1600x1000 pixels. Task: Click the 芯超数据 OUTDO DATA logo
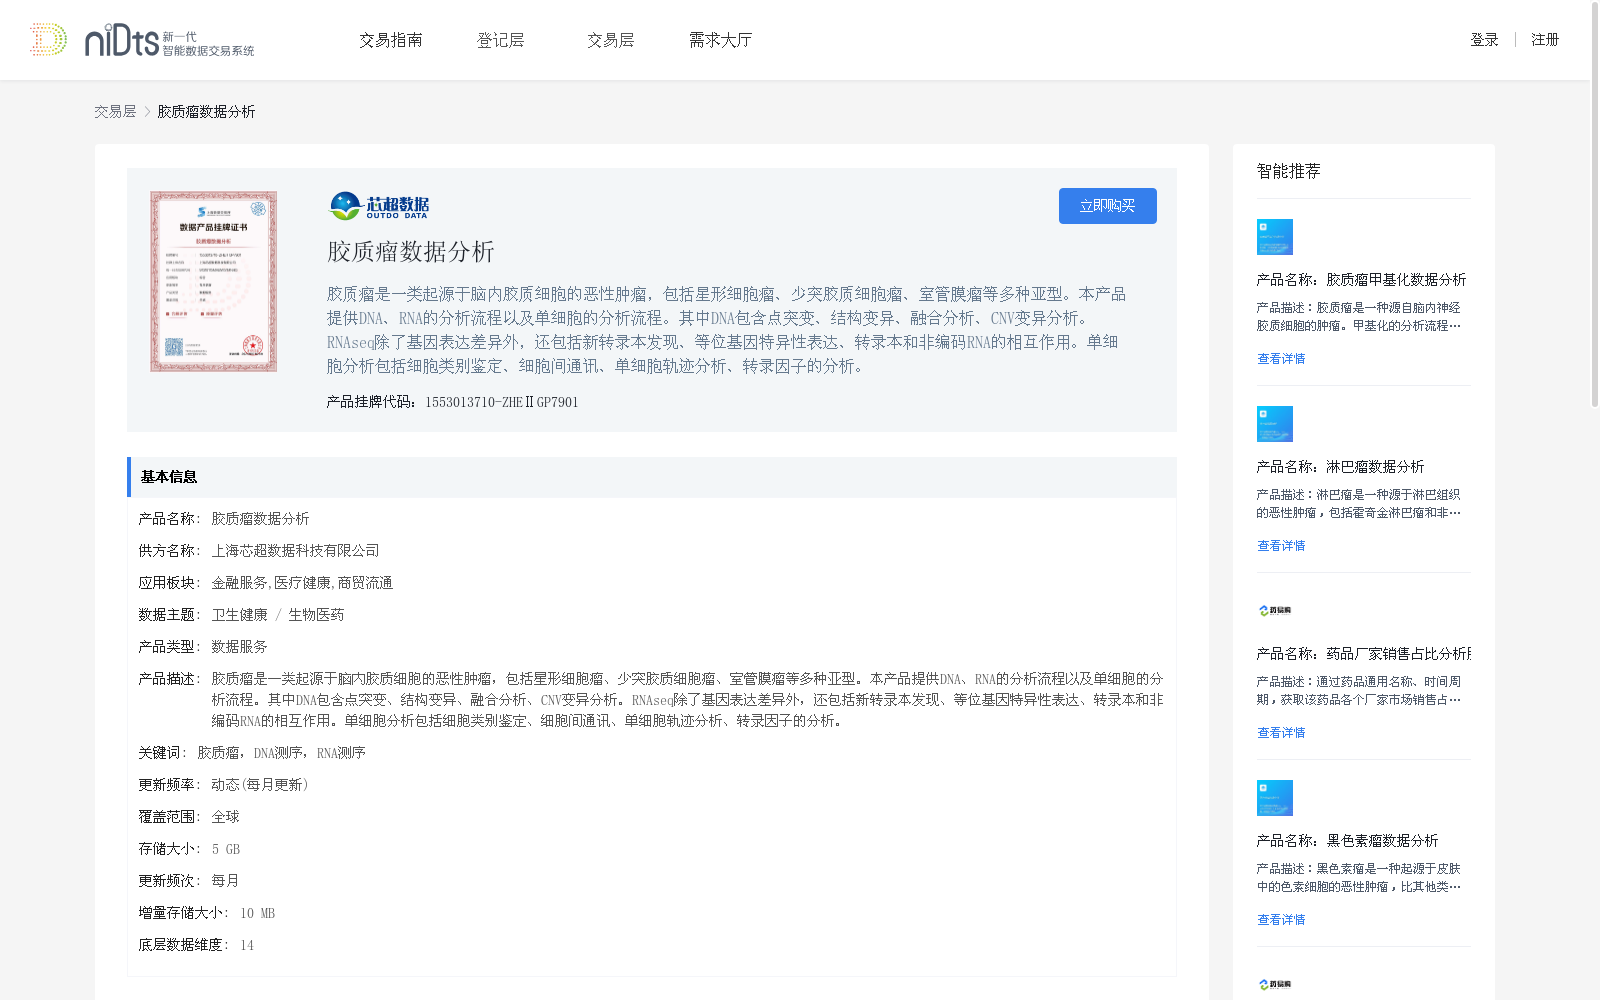(x=379, y=206)
